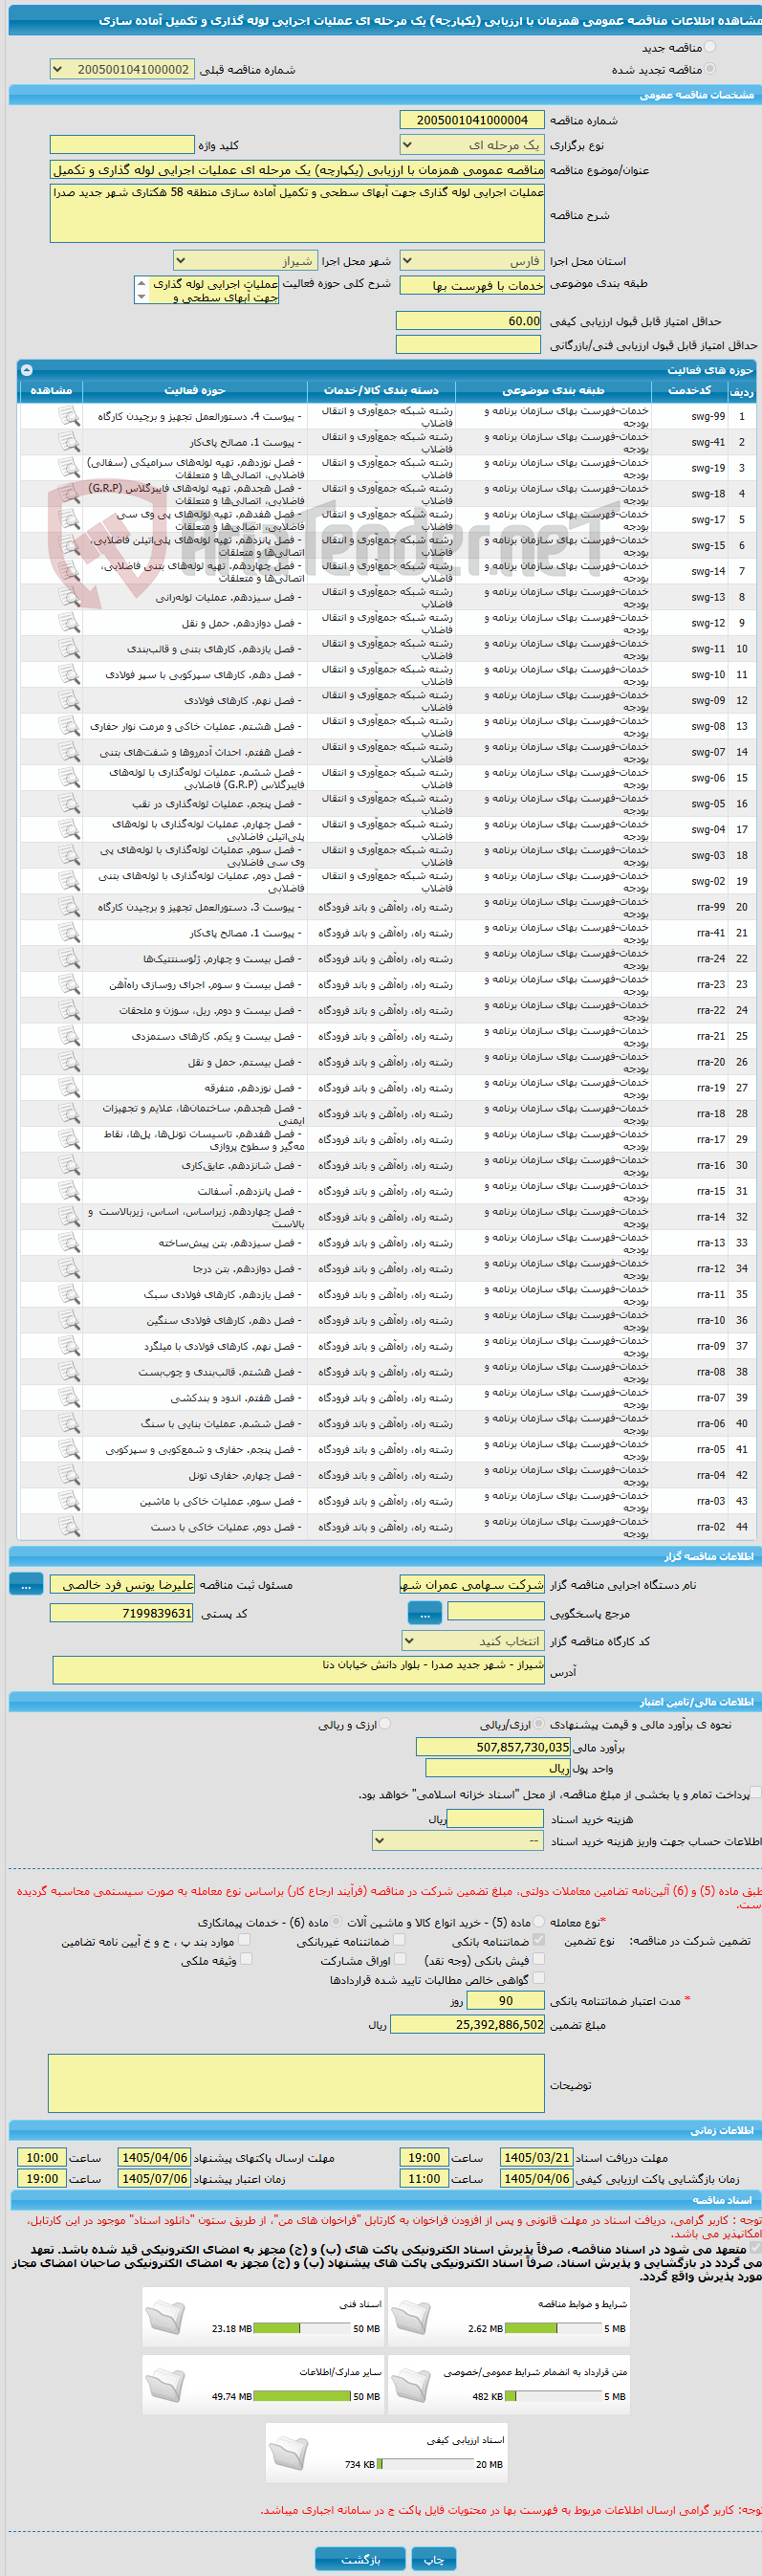Sort by دسته بندی کالا/خدمات column header
Screen dimensions: 762x2576
tap(381, 390)
